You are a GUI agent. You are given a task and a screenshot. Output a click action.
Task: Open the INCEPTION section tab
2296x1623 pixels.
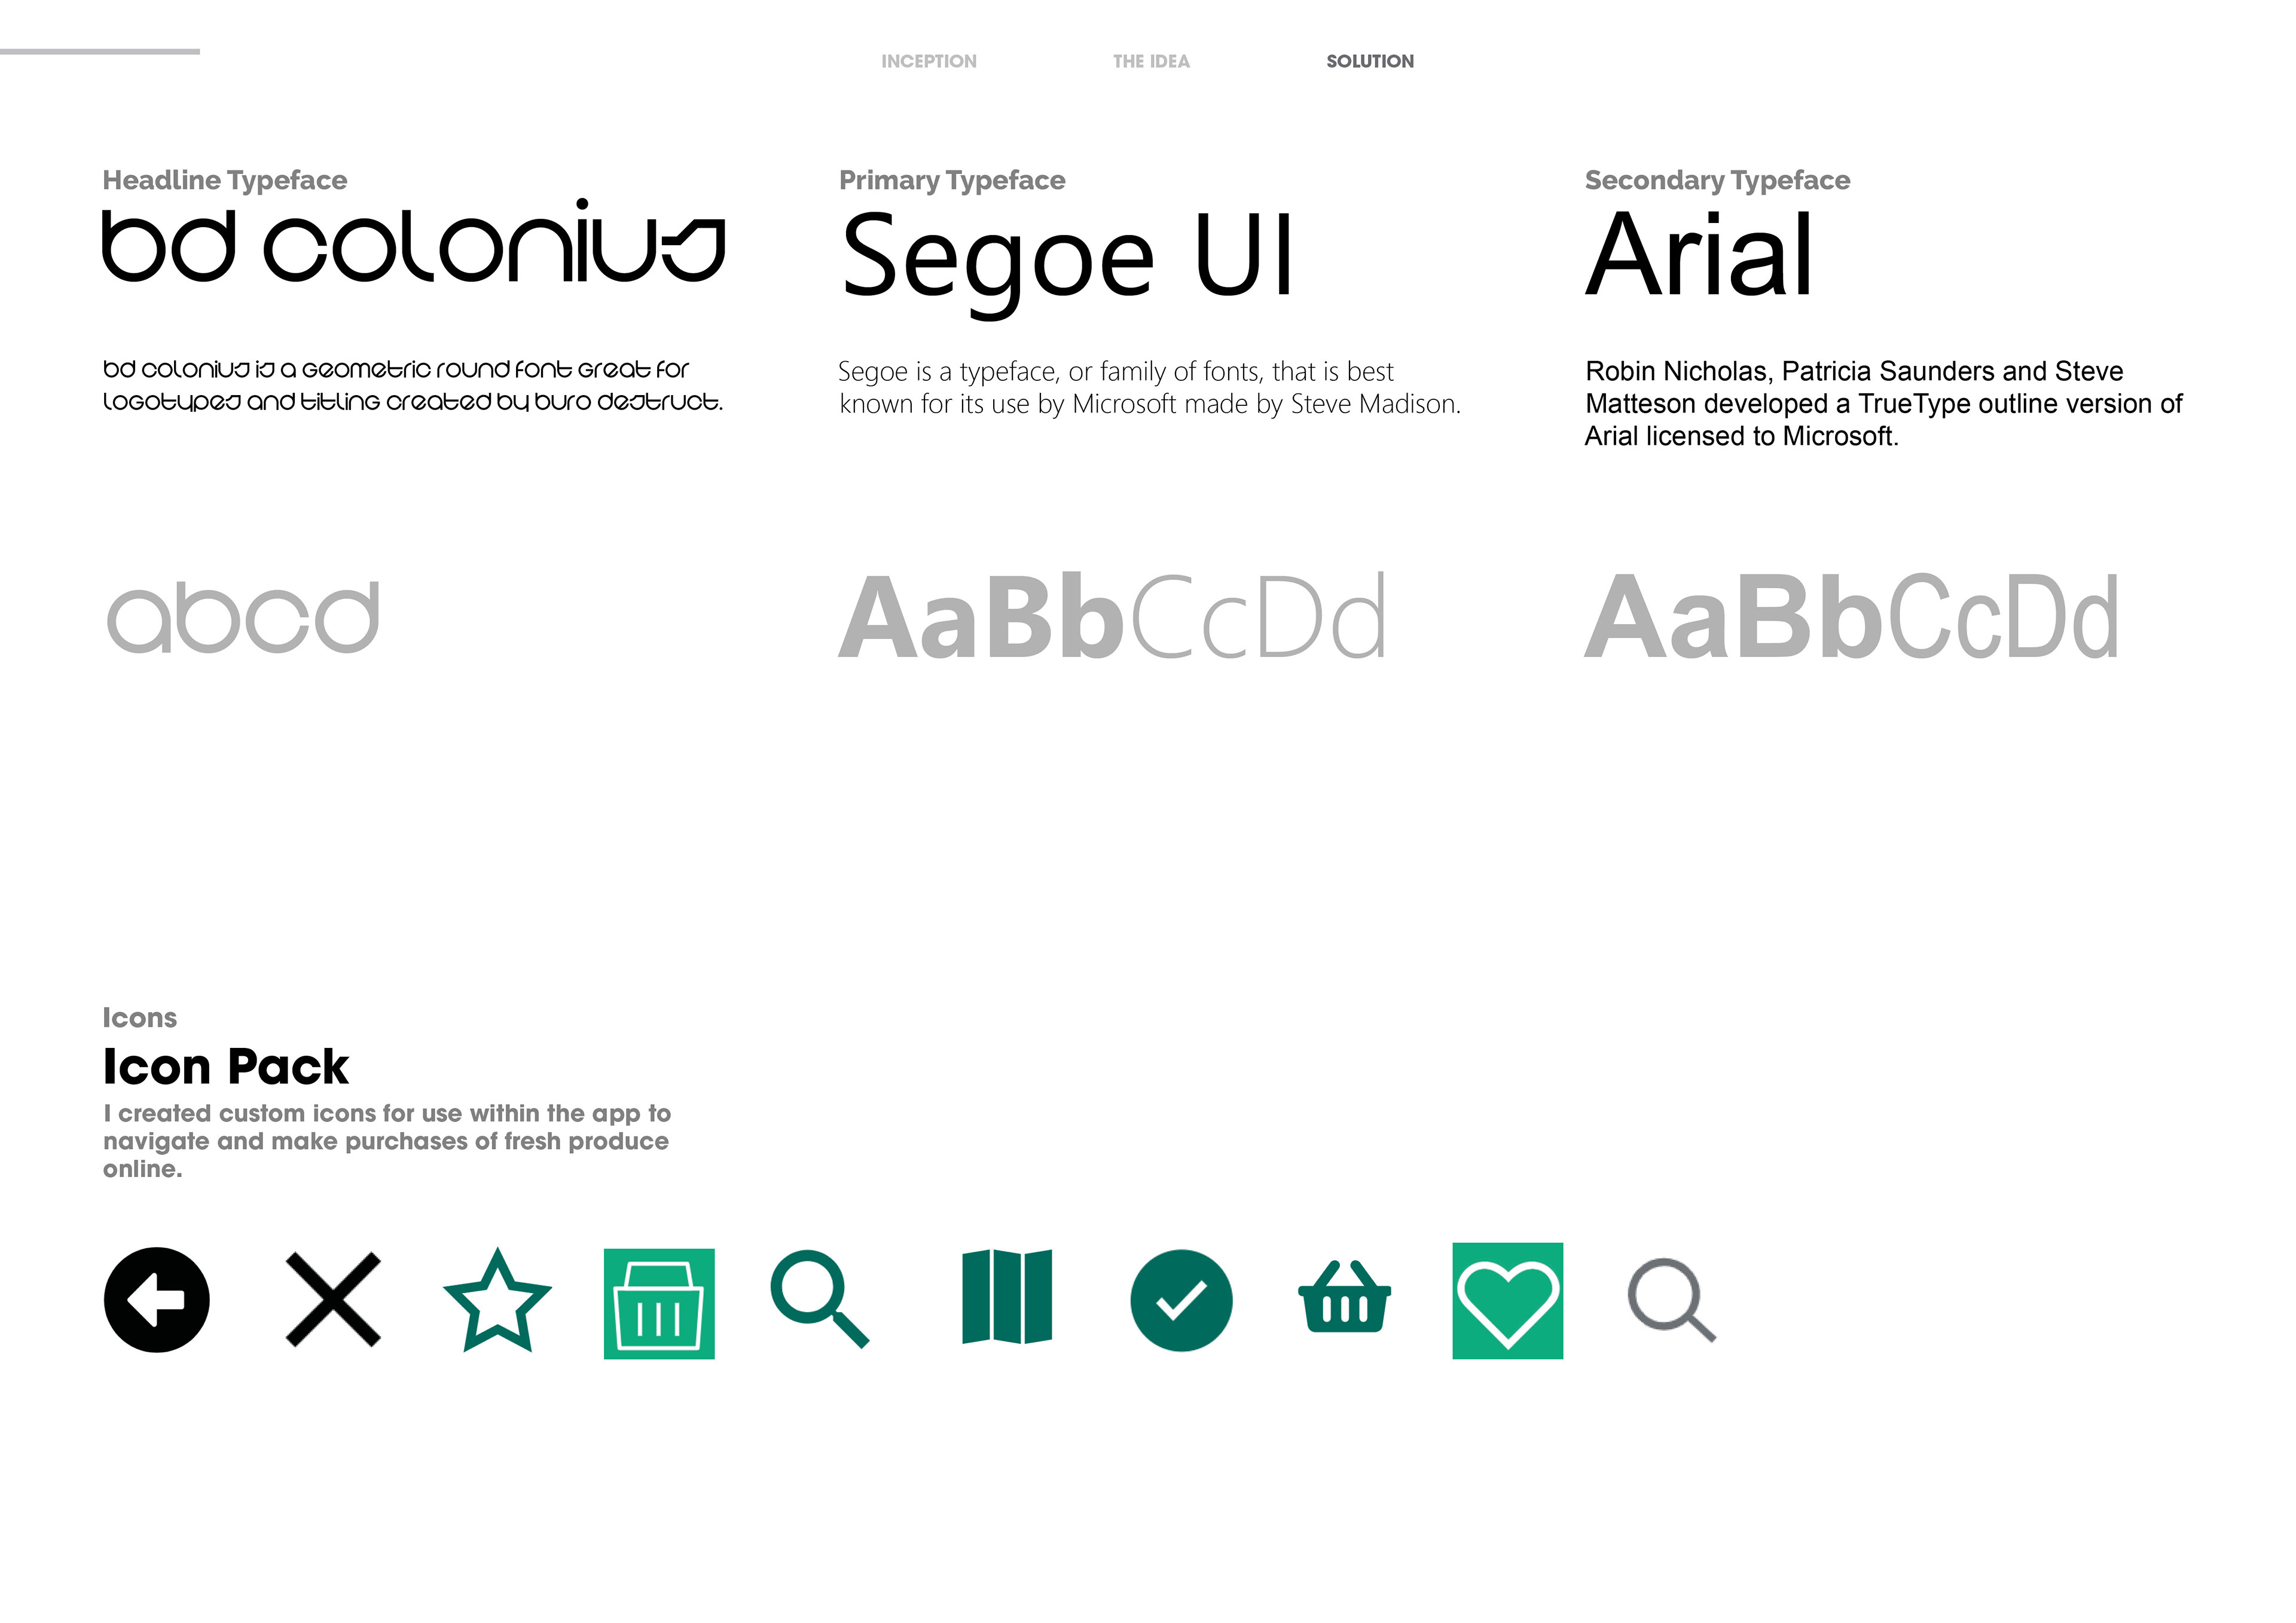pyautogui.click(x=929, y=61)
